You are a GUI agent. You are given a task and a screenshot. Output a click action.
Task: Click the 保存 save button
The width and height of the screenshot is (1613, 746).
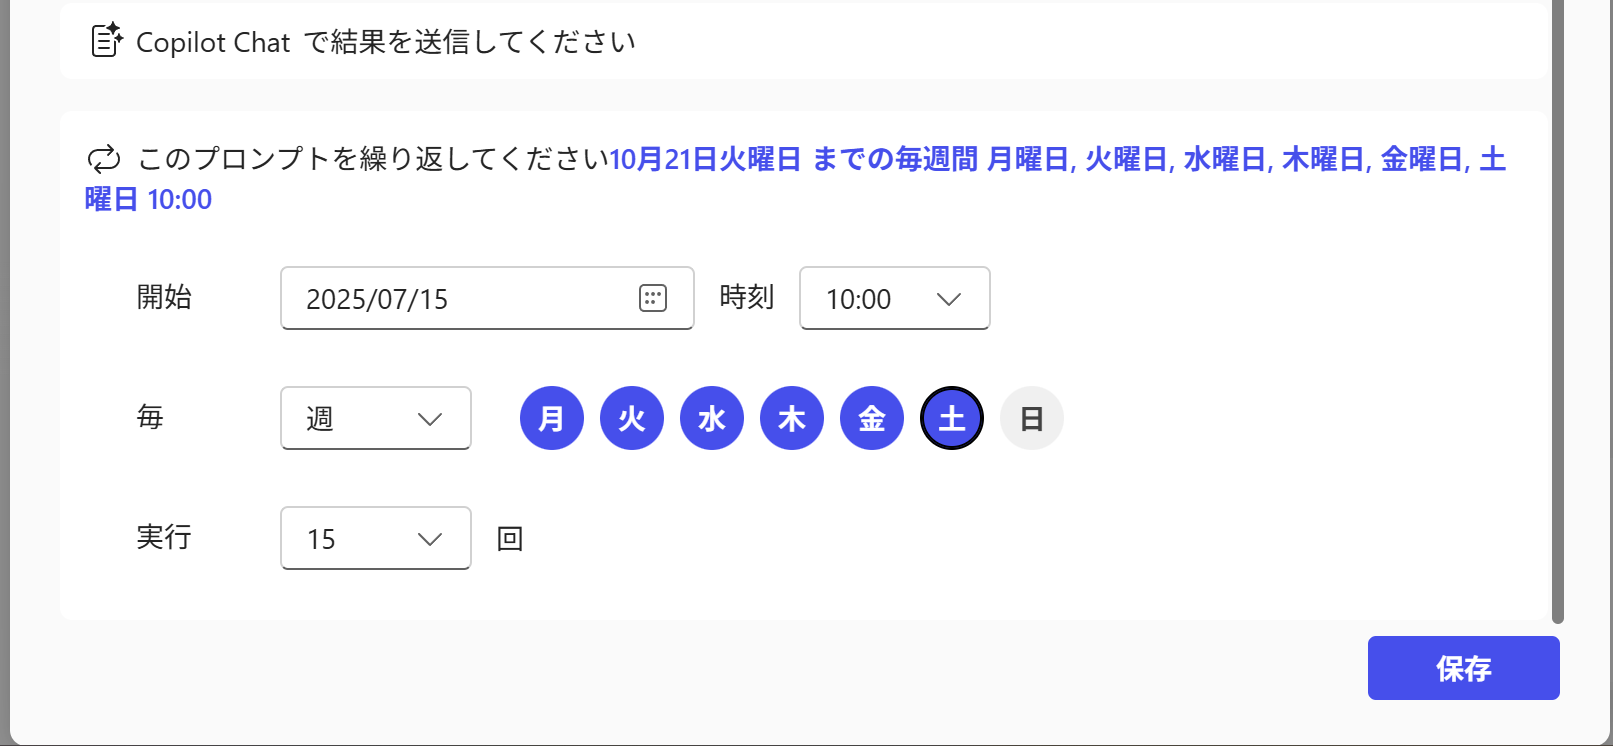coord(1463,667)
